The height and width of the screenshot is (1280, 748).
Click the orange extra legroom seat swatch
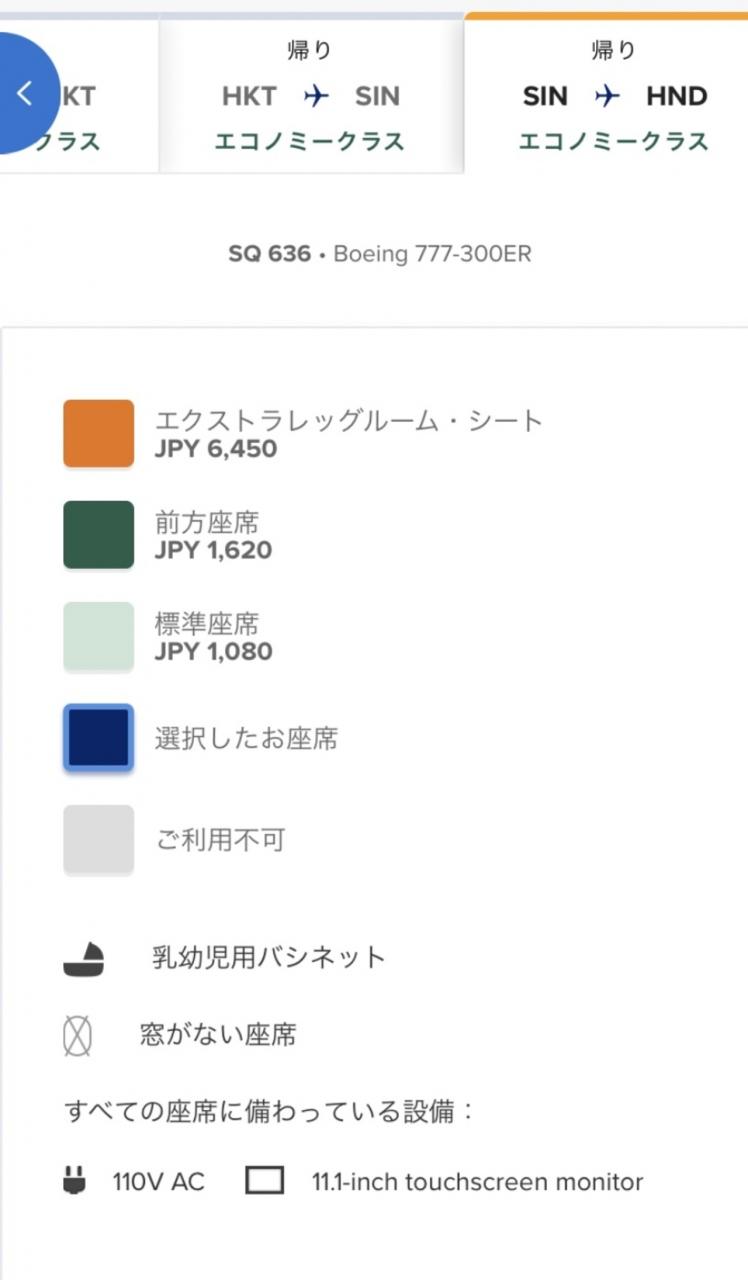coord(98,433)
